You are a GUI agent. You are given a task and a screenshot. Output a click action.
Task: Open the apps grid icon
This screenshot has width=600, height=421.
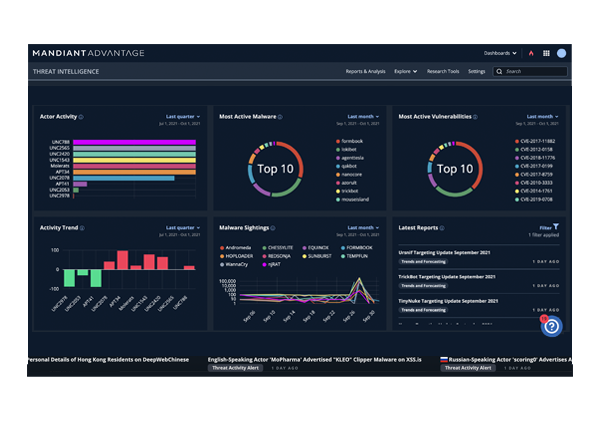click(546, 53)
